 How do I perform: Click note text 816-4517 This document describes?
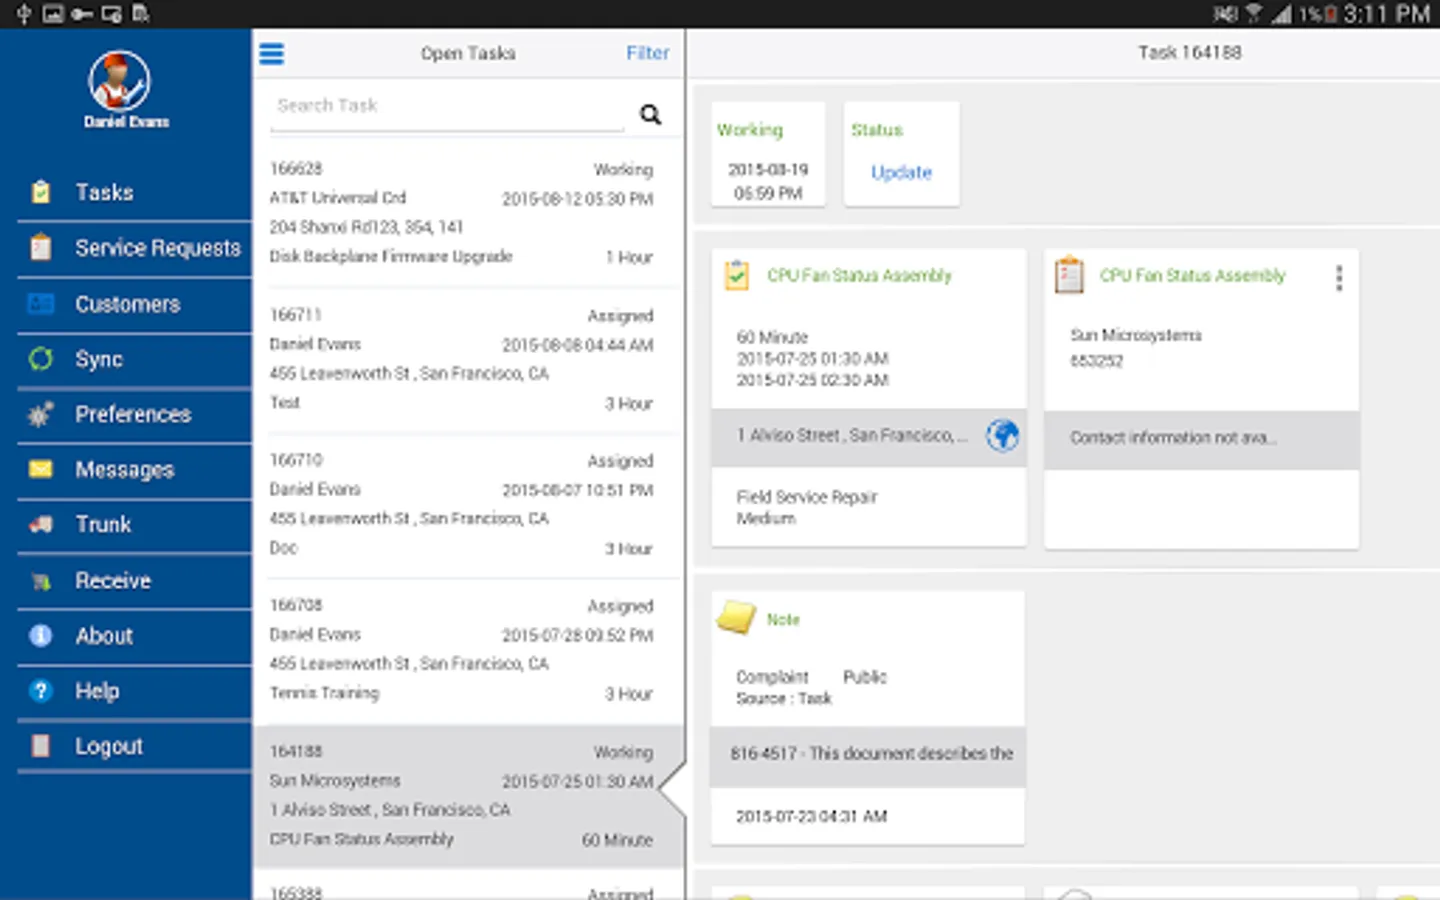click(x=871, y=754)
